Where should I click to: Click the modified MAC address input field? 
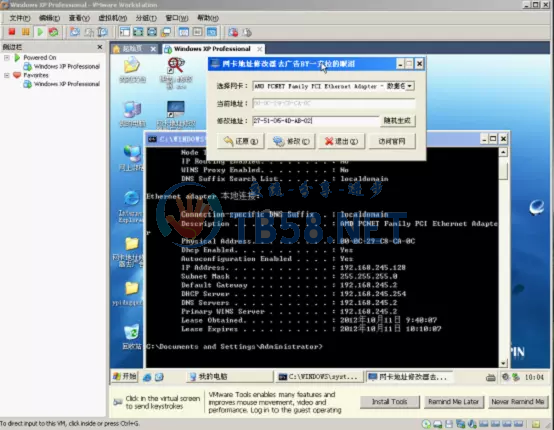[316, 121]
